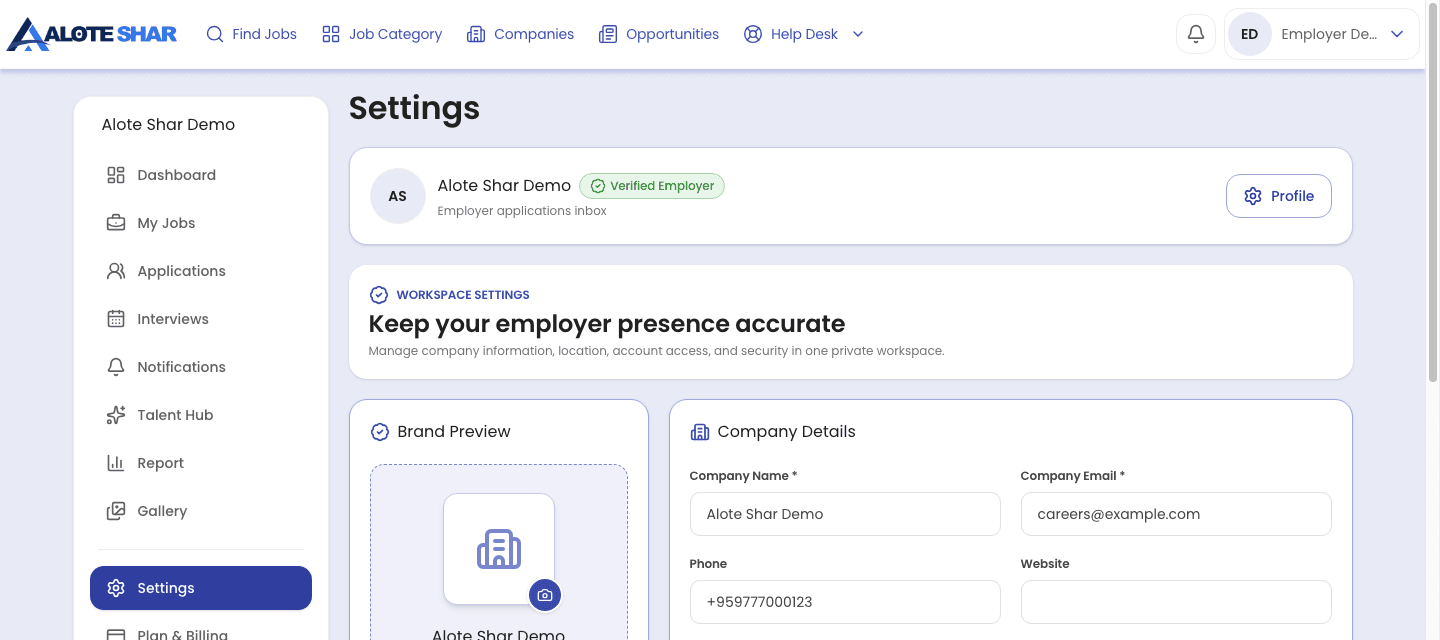Focus the Company Name field
The image size is (1440, 640).
(845, 514)
